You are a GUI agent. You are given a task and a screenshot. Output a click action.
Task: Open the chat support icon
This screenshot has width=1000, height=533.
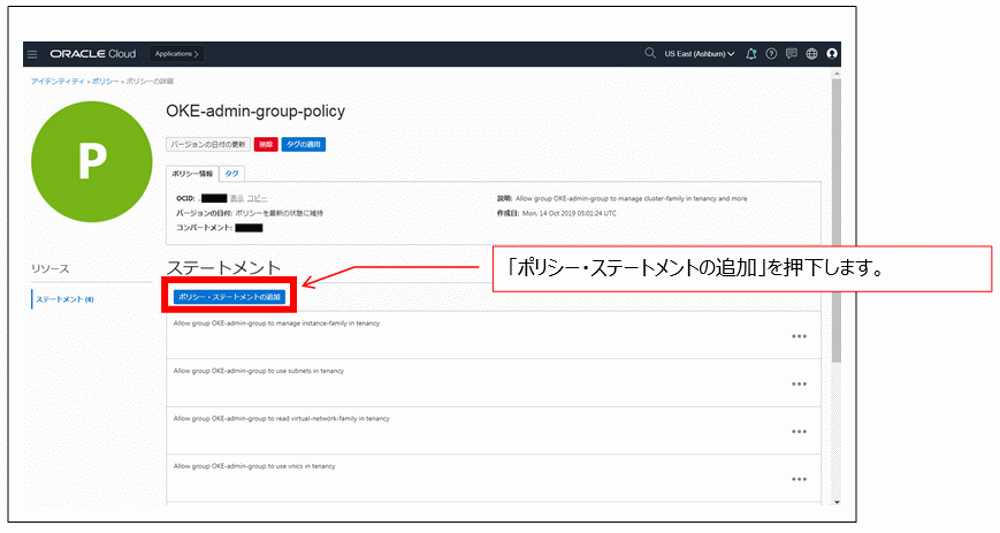pyautogui.click(x=791, y=54)
